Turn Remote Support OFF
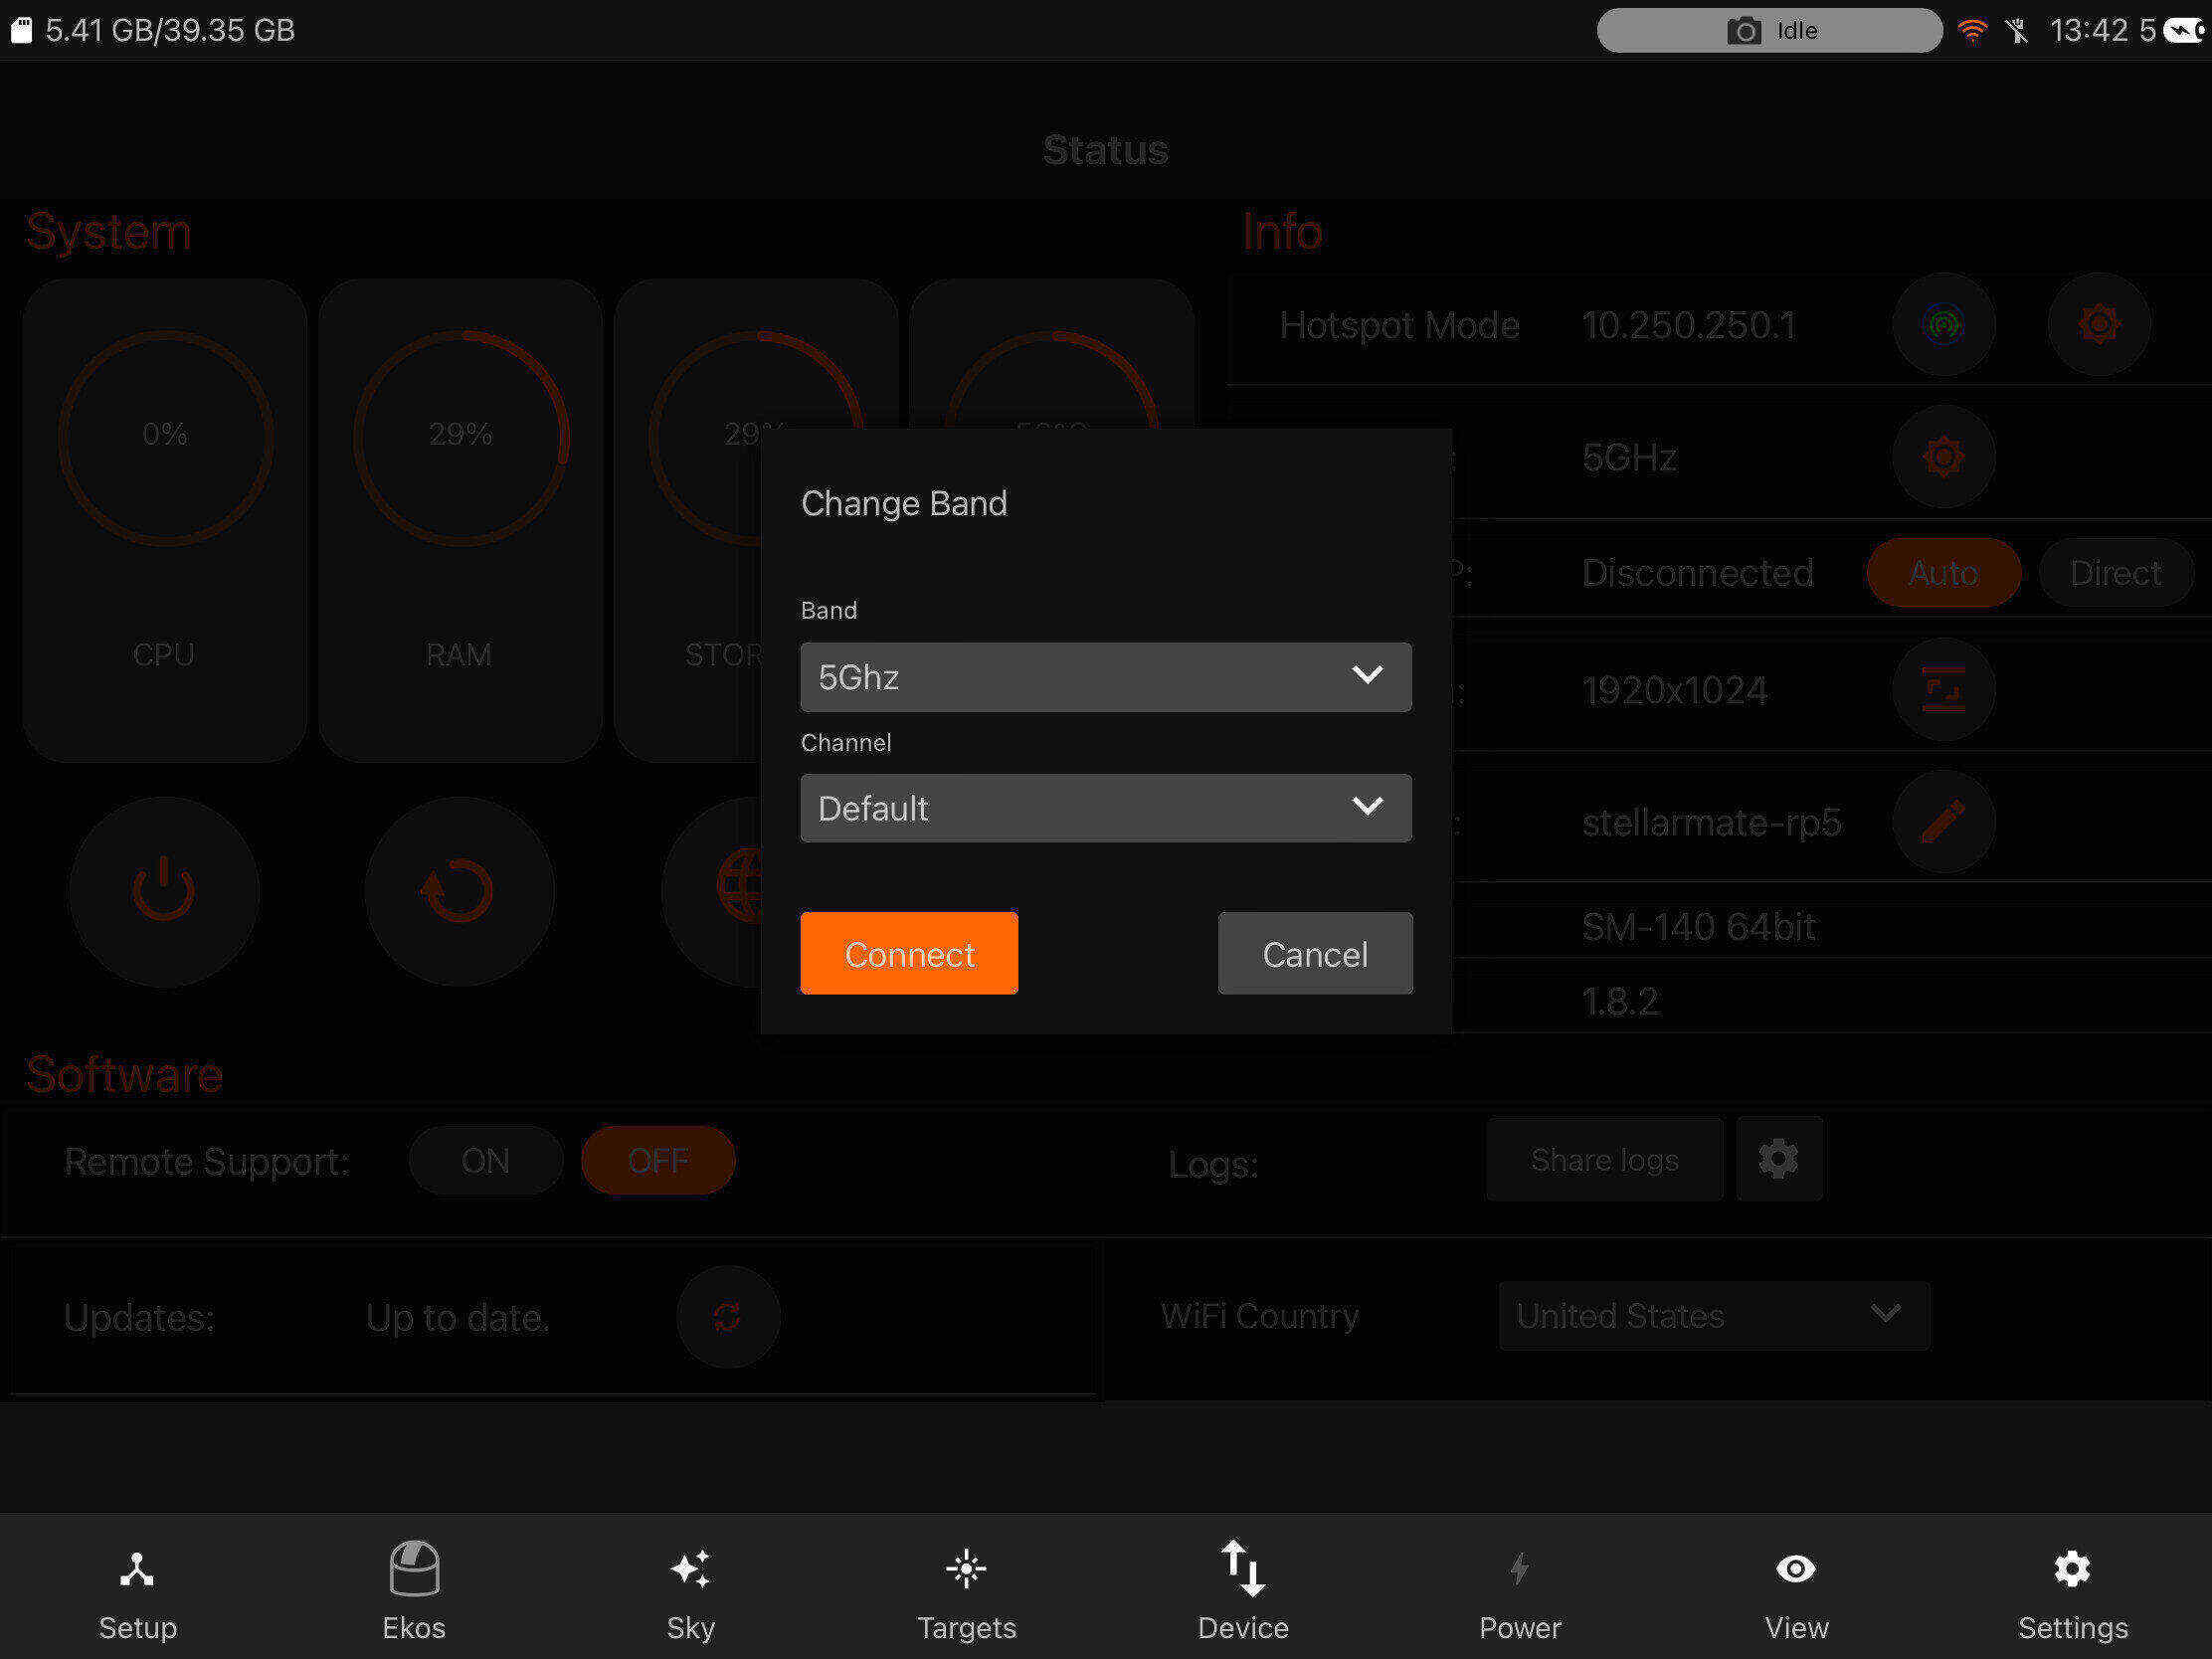 (658, 1160)
